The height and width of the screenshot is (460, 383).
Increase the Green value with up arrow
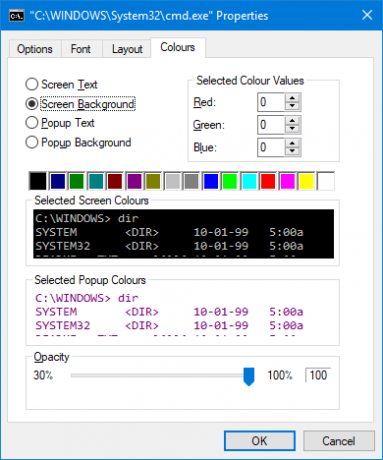click(x=293, y=121)
